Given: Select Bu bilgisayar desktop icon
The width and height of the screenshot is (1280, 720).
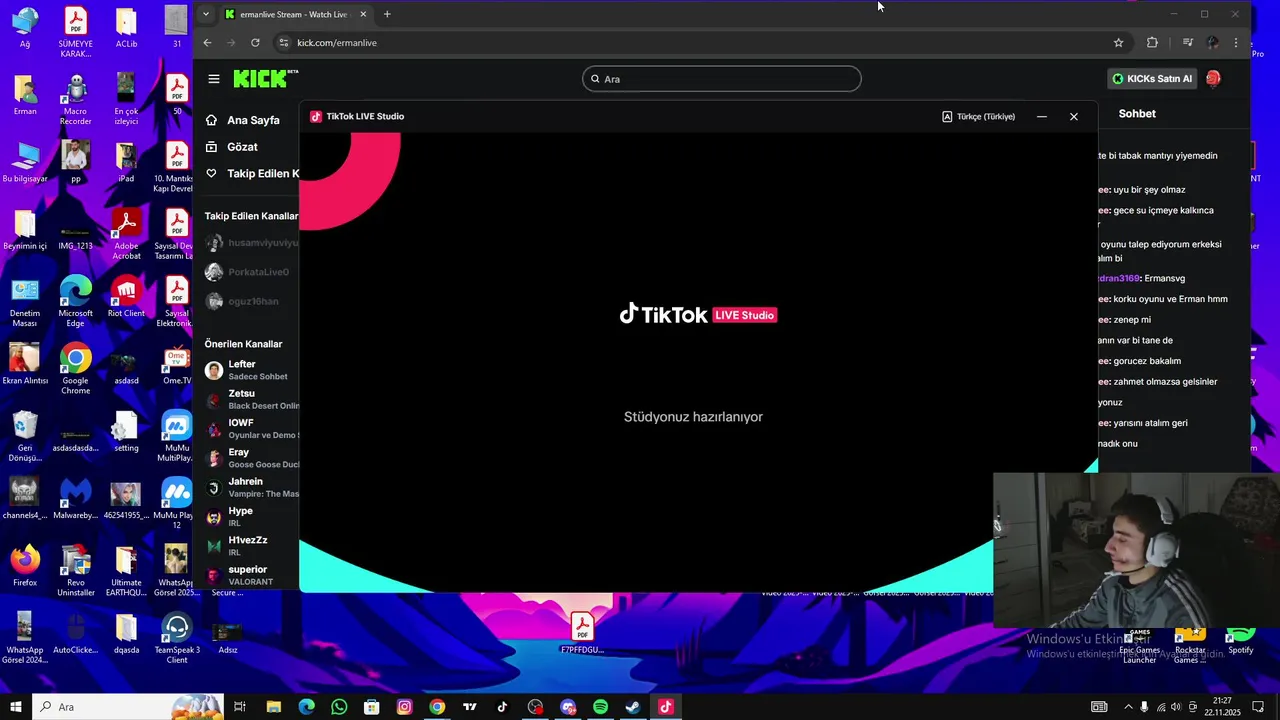Looking at the screenshot, I should pos(25,163).
